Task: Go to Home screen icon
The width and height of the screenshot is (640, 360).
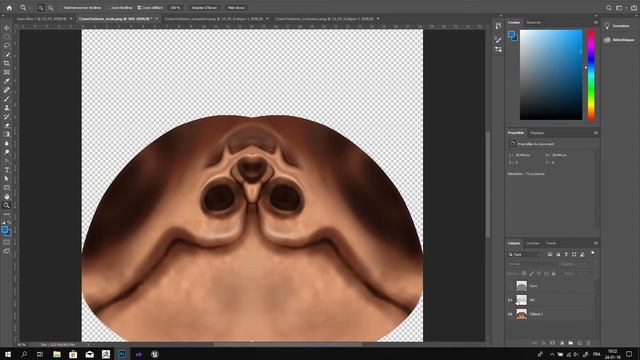Action: (9, 7)
